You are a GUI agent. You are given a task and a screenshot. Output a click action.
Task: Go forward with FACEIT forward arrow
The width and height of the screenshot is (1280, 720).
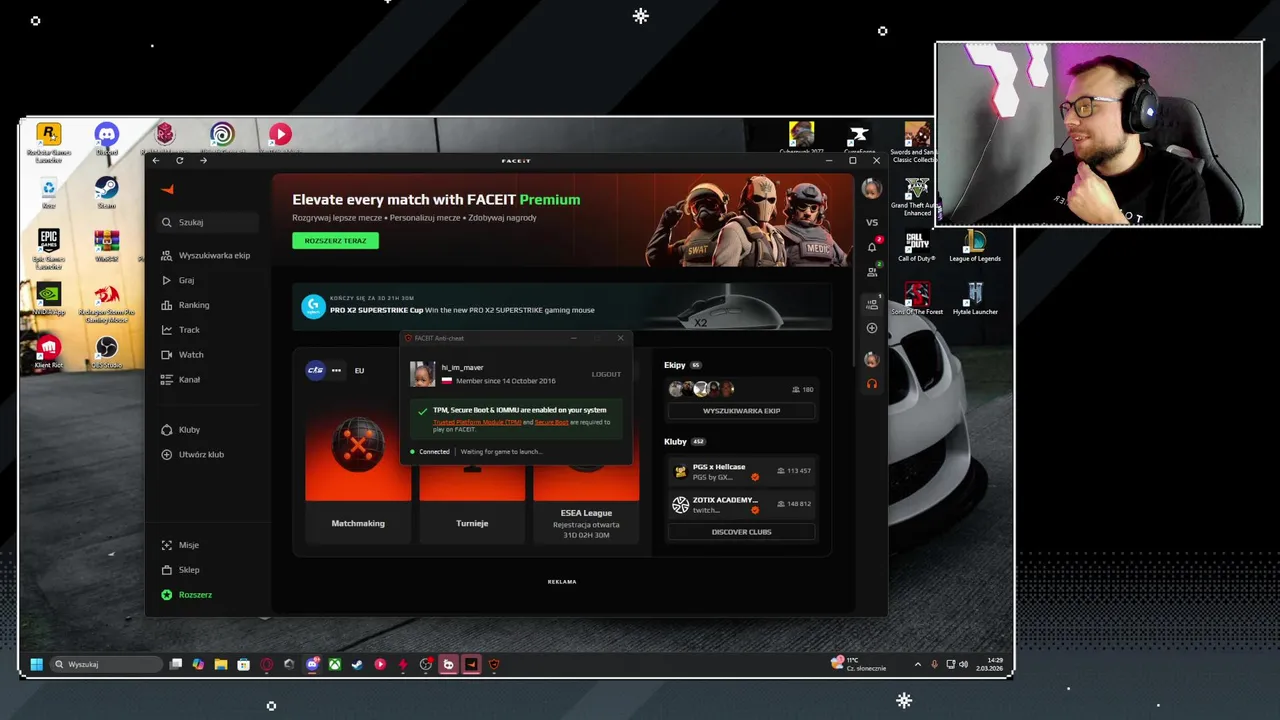click(203, 160)
